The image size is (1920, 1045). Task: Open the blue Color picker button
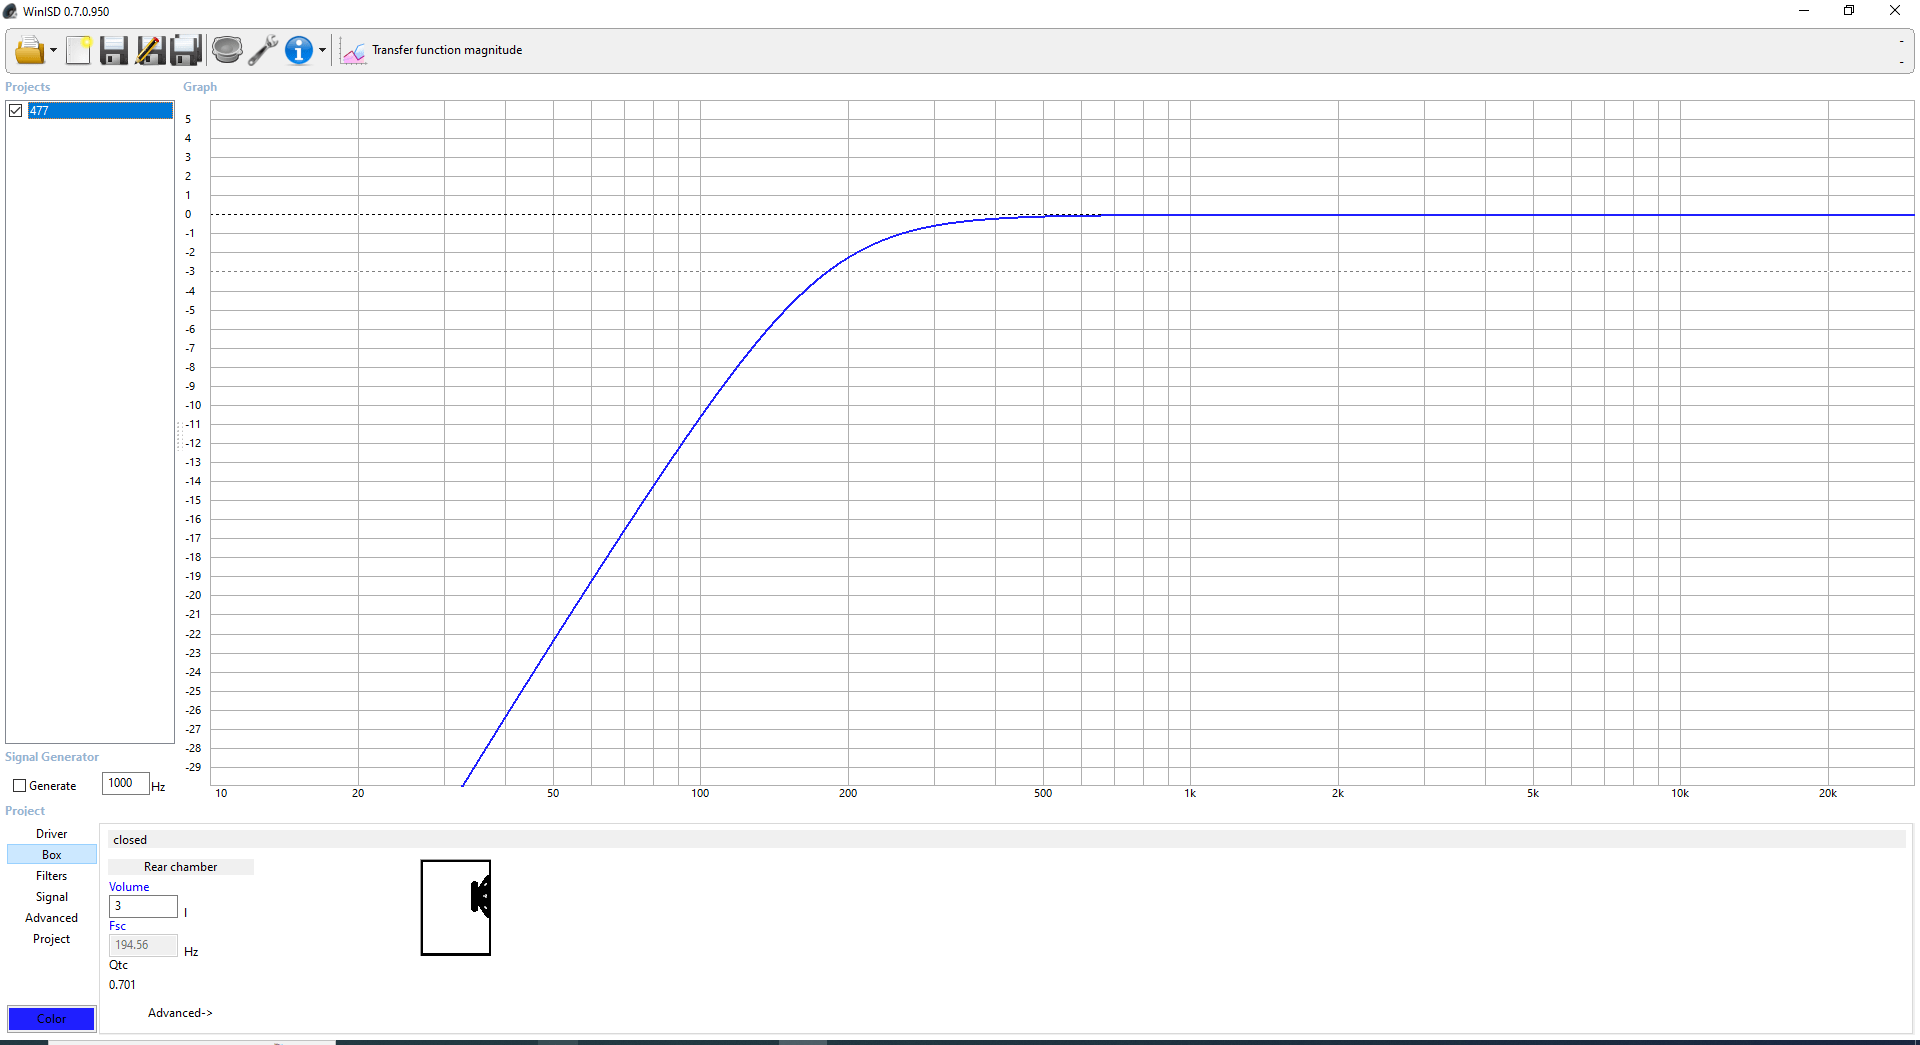pos(52,1019)
